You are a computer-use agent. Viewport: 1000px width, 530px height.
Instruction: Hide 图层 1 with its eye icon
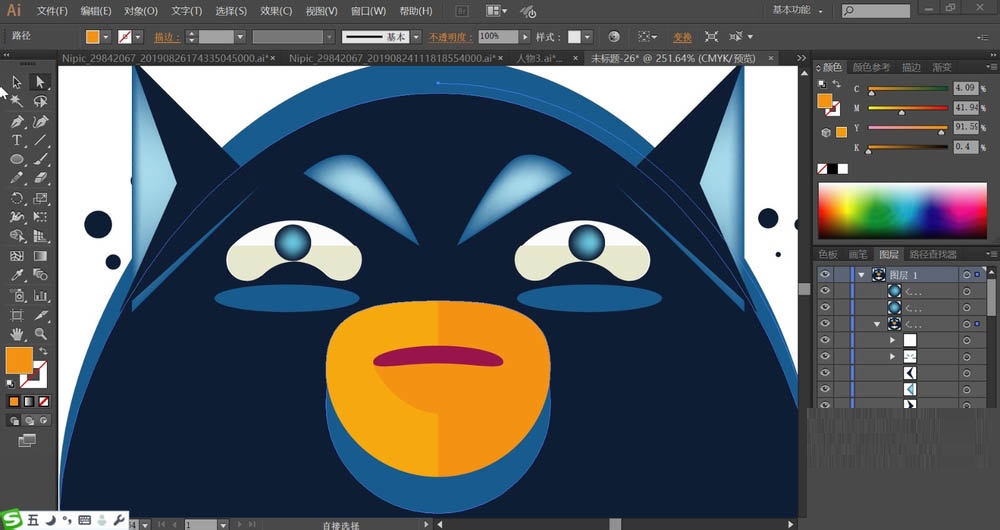pyautogui.click(x=825, y=274)
